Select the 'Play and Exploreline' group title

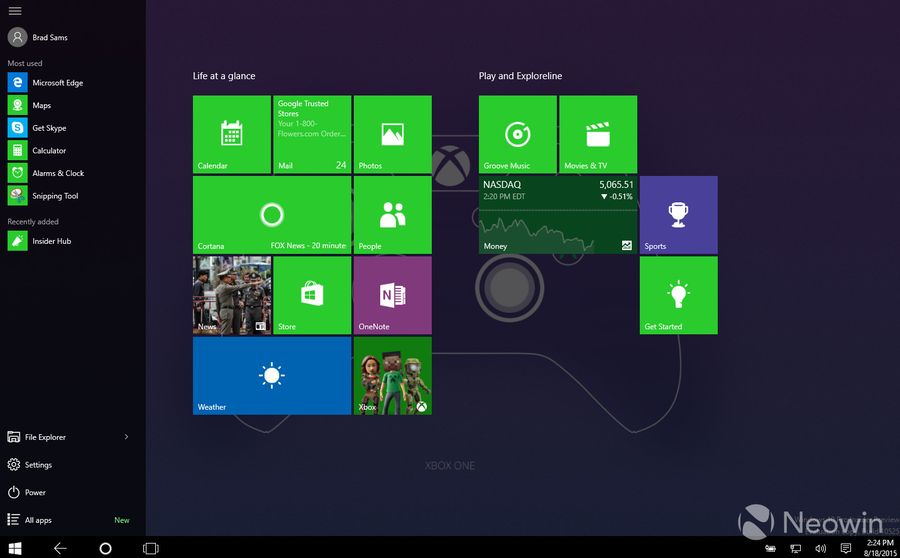521,76
